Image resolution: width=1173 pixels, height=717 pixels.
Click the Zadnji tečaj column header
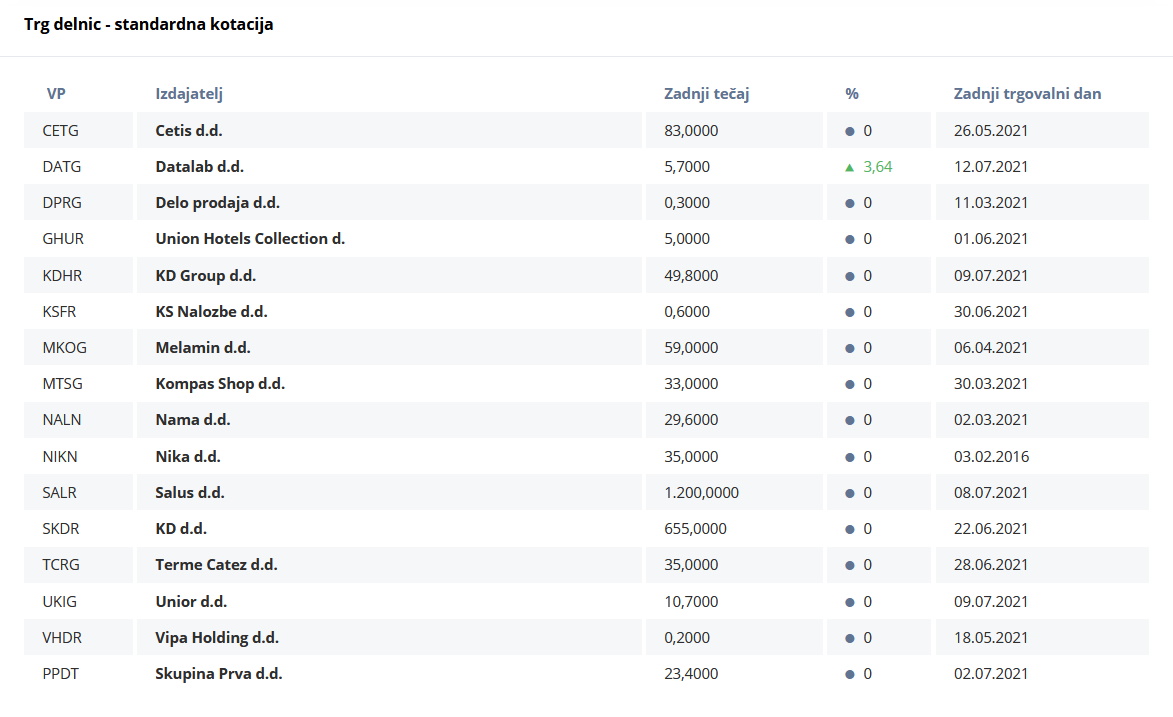click(x=706, y=94)
